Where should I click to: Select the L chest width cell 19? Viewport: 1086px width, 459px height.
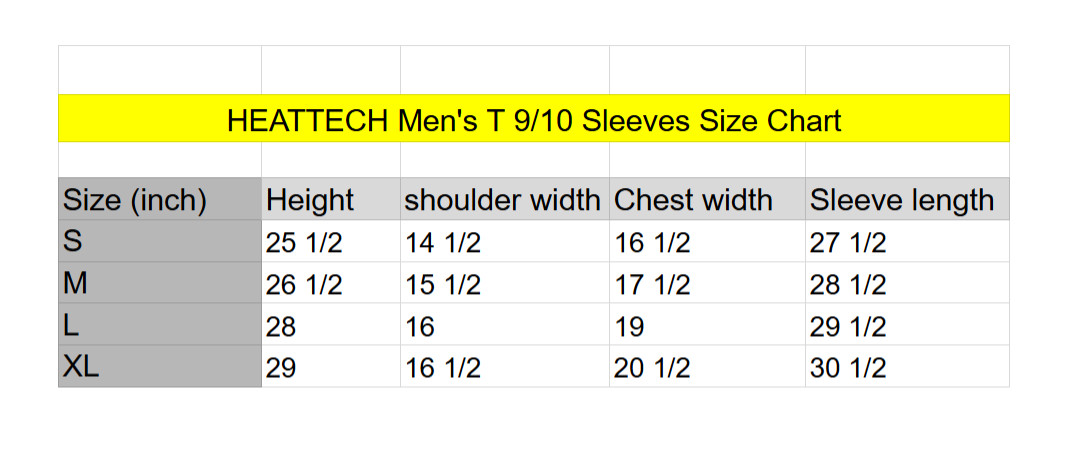[707, 326]
